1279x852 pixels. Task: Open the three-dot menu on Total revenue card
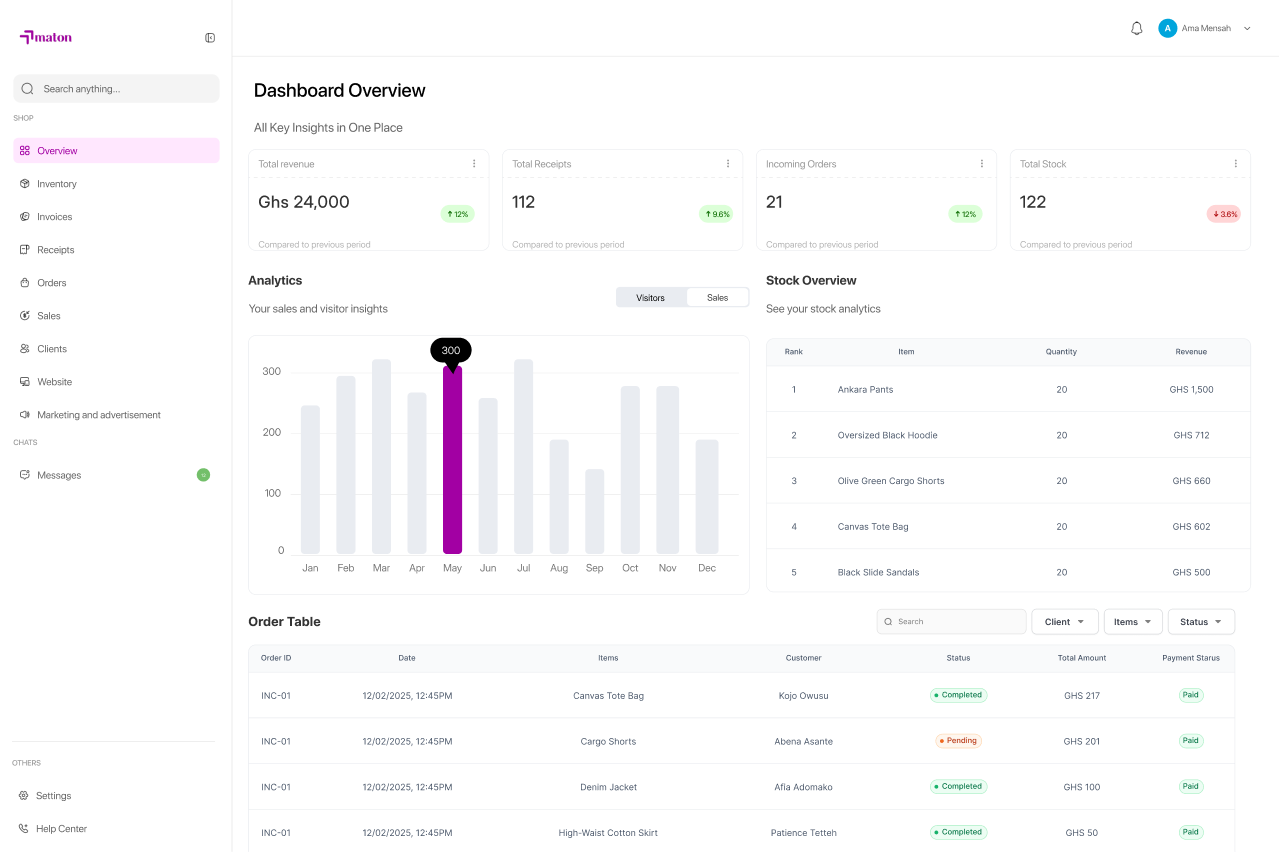(x=474, y=164)
